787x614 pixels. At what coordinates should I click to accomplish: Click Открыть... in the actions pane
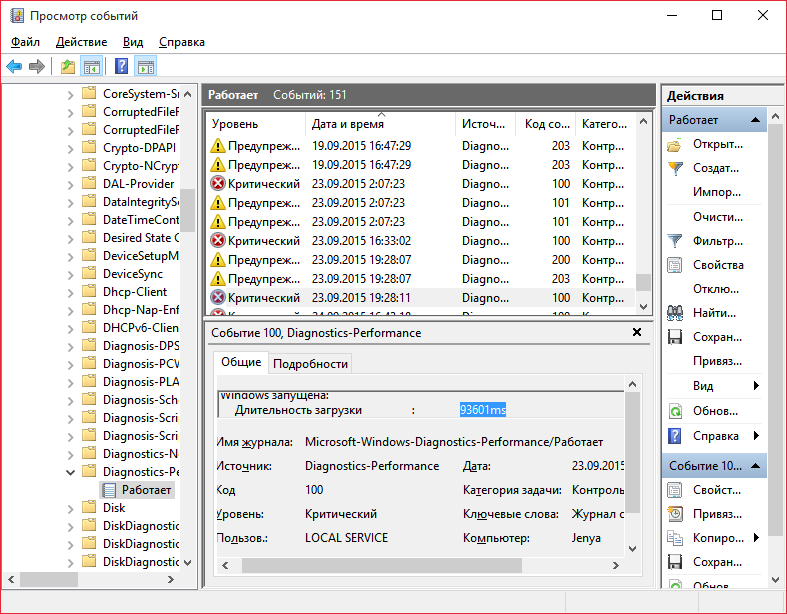pos(717,144)
